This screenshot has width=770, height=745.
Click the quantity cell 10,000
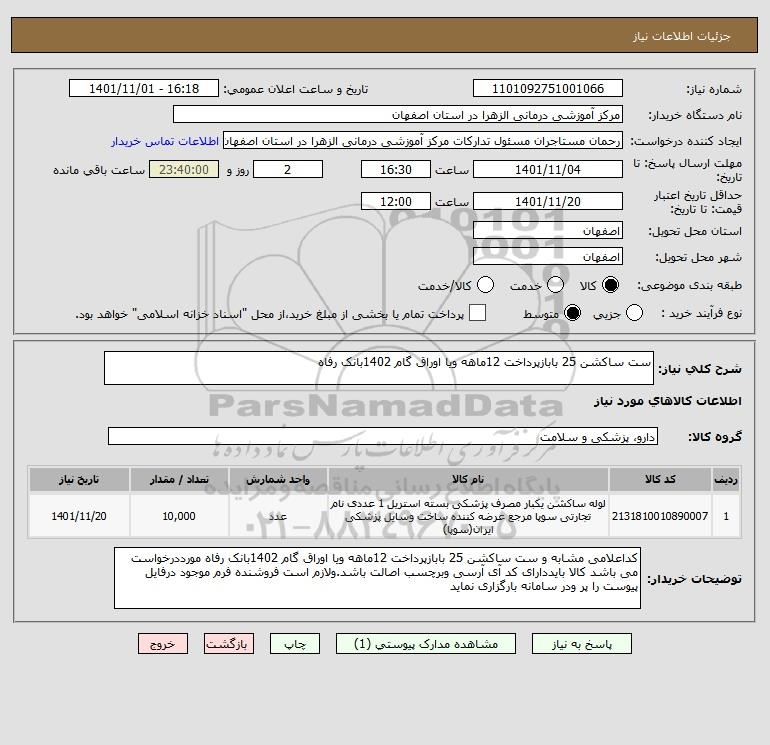[x=179, y=516]
